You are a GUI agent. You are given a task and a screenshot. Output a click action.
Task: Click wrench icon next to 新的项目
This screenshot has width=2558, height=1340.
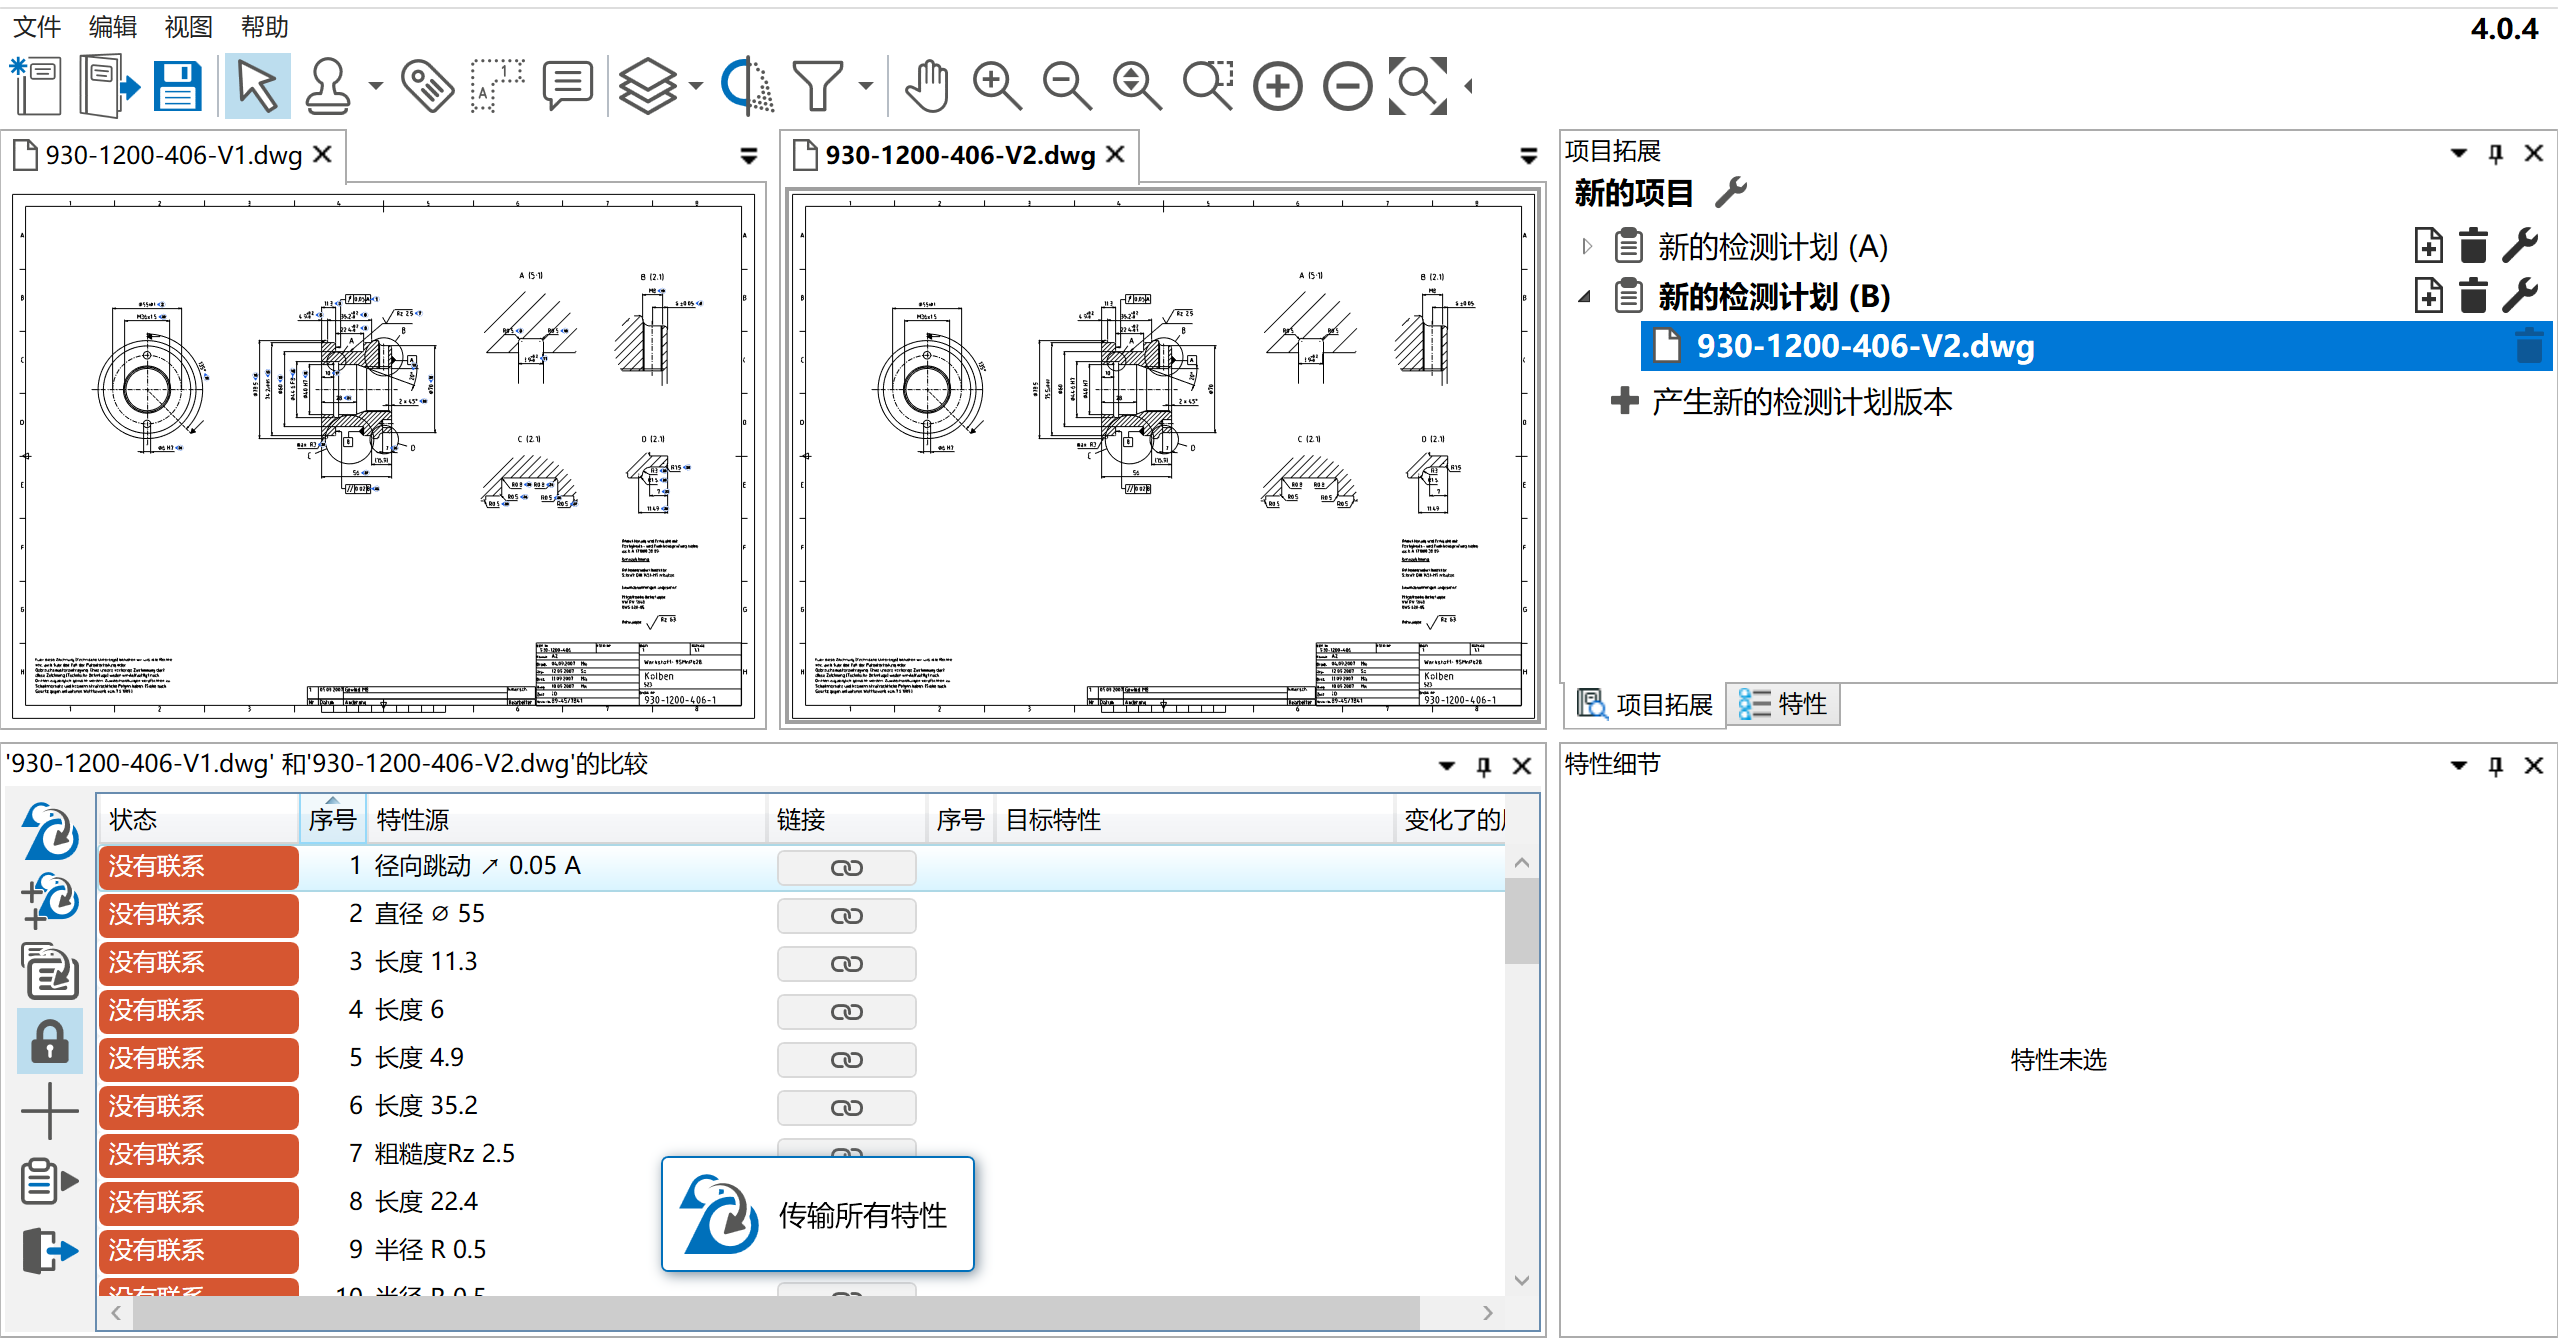click(x=1730, y=191)
